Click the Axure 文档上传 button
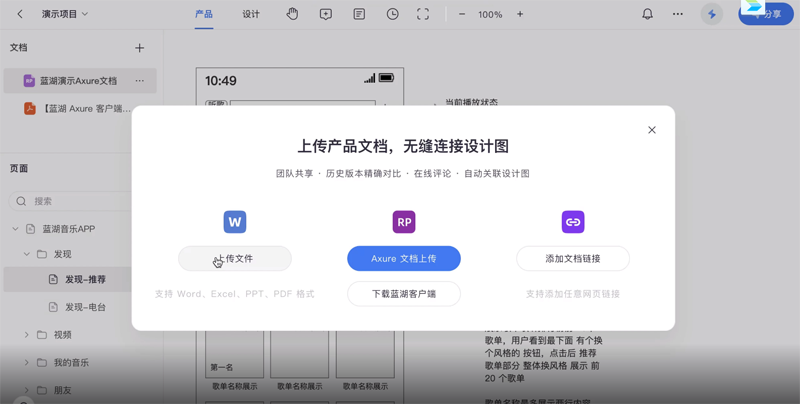 (404, 258)
